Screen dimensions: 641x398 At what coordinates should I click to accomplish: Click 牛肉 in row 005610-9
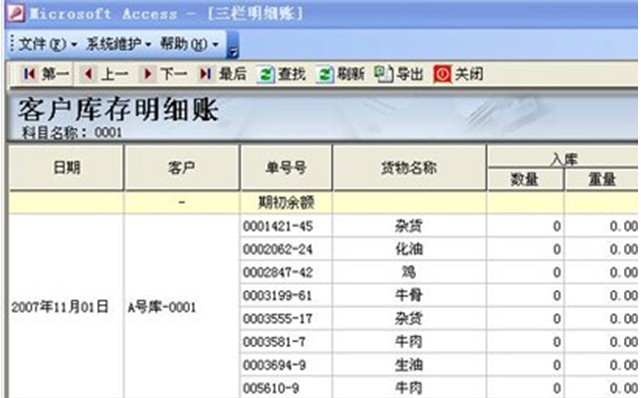(409, 388)
